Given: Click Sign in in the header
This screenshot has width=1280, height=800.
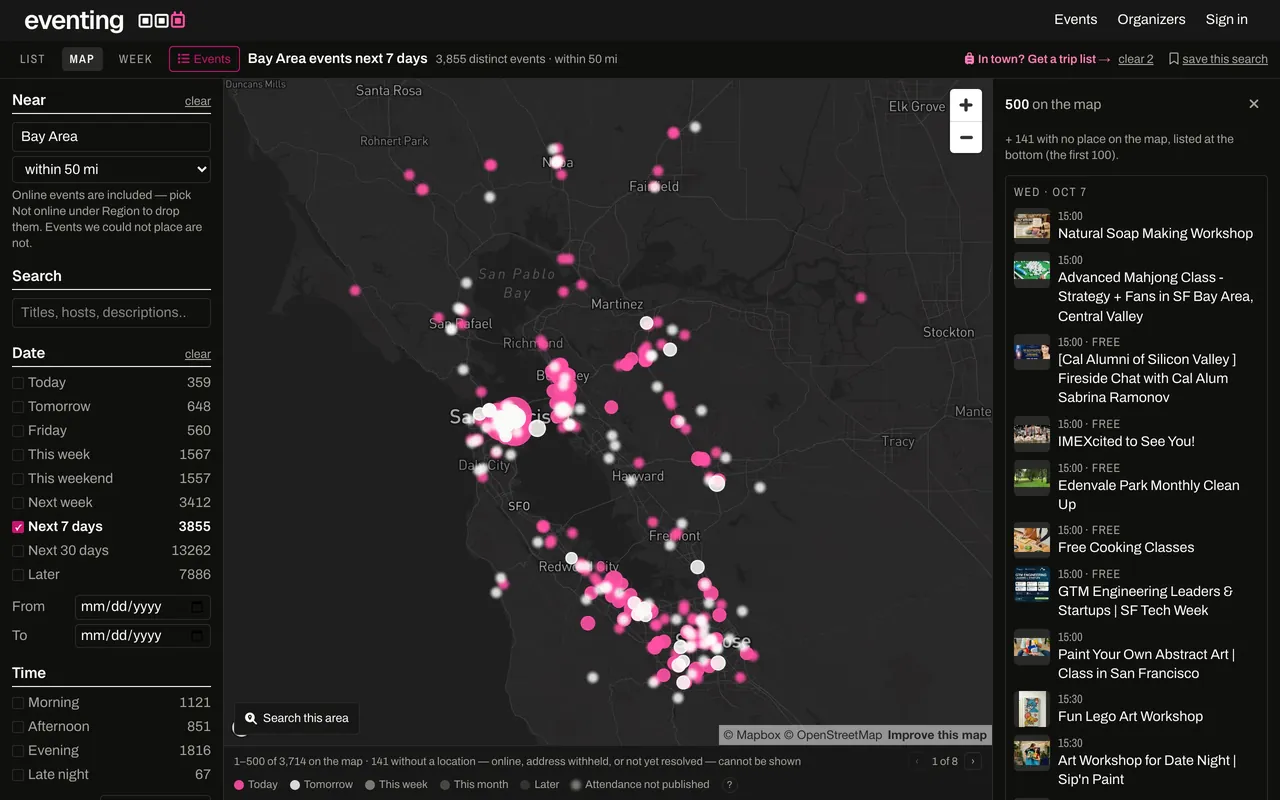Looking at the screenshot, I should (x=1227, y=19).
